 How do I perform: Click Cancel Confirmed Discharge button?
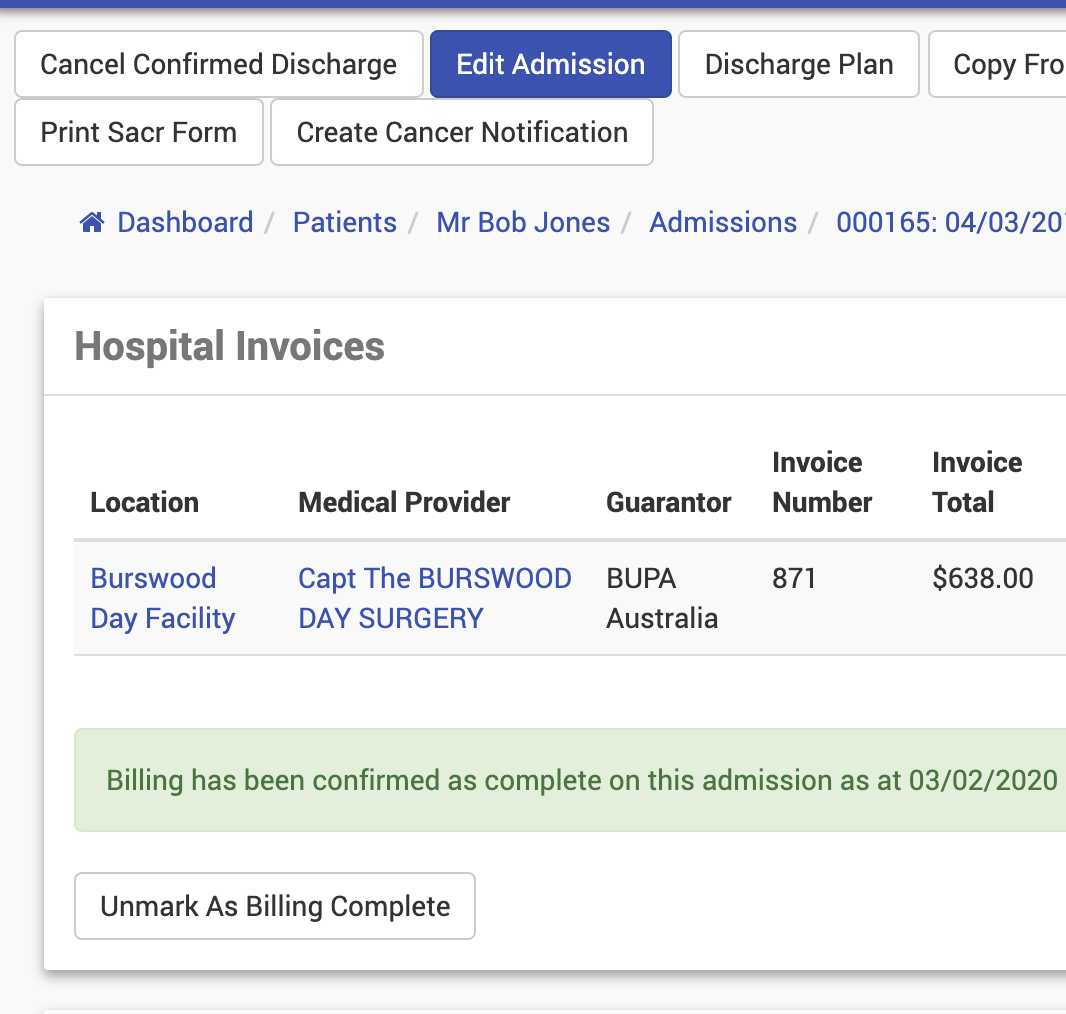point(218,64)
